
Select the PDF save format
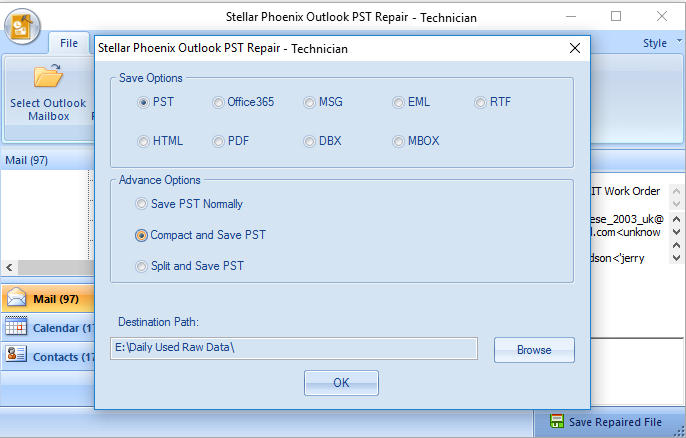231,141
